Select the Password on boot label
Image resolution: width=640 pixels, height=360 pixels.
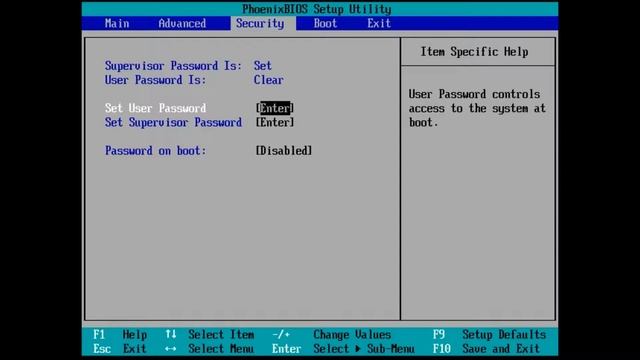(156, 151)
